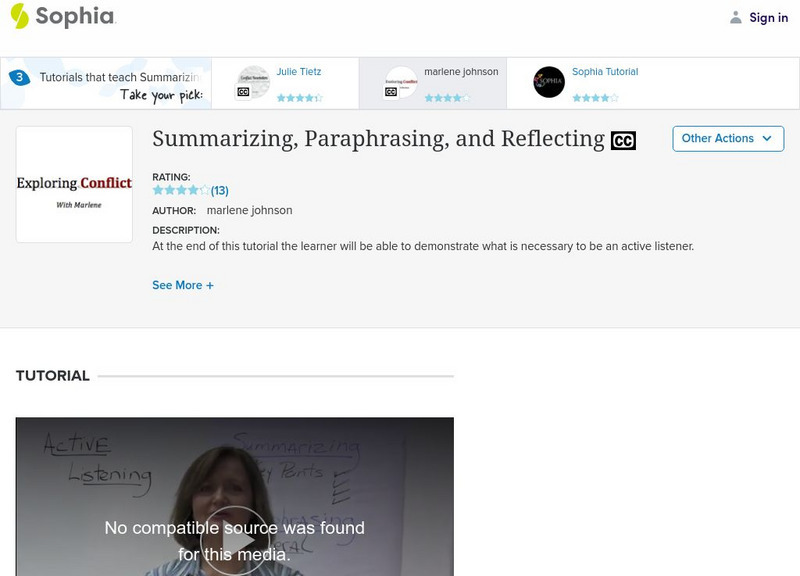
Task: Open the Other Actions dropdown
Action: coord(728,139)
